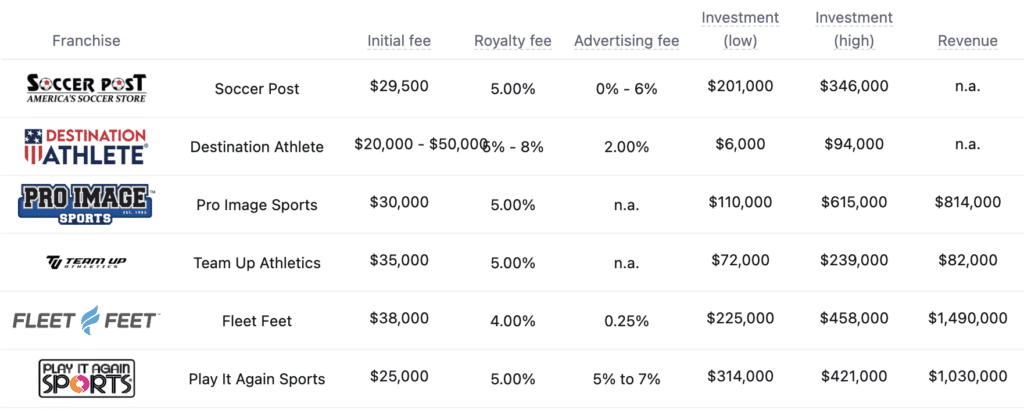Select the Fleet Feet franchise name
The height and width of the screenshot is (411, 1024).
tap(257, 321)
